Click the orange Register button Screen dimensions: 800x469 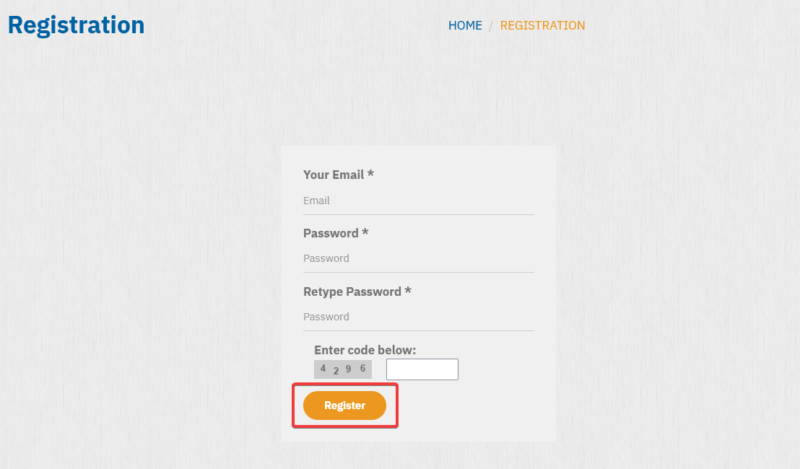coord(344,405)
